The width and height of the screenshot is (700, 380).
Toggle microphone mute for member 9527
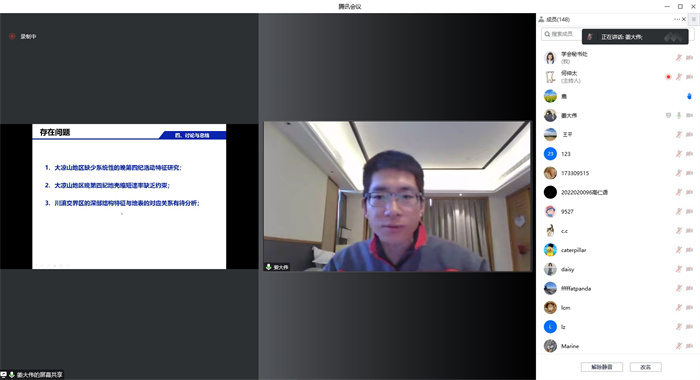pos(679,212)
